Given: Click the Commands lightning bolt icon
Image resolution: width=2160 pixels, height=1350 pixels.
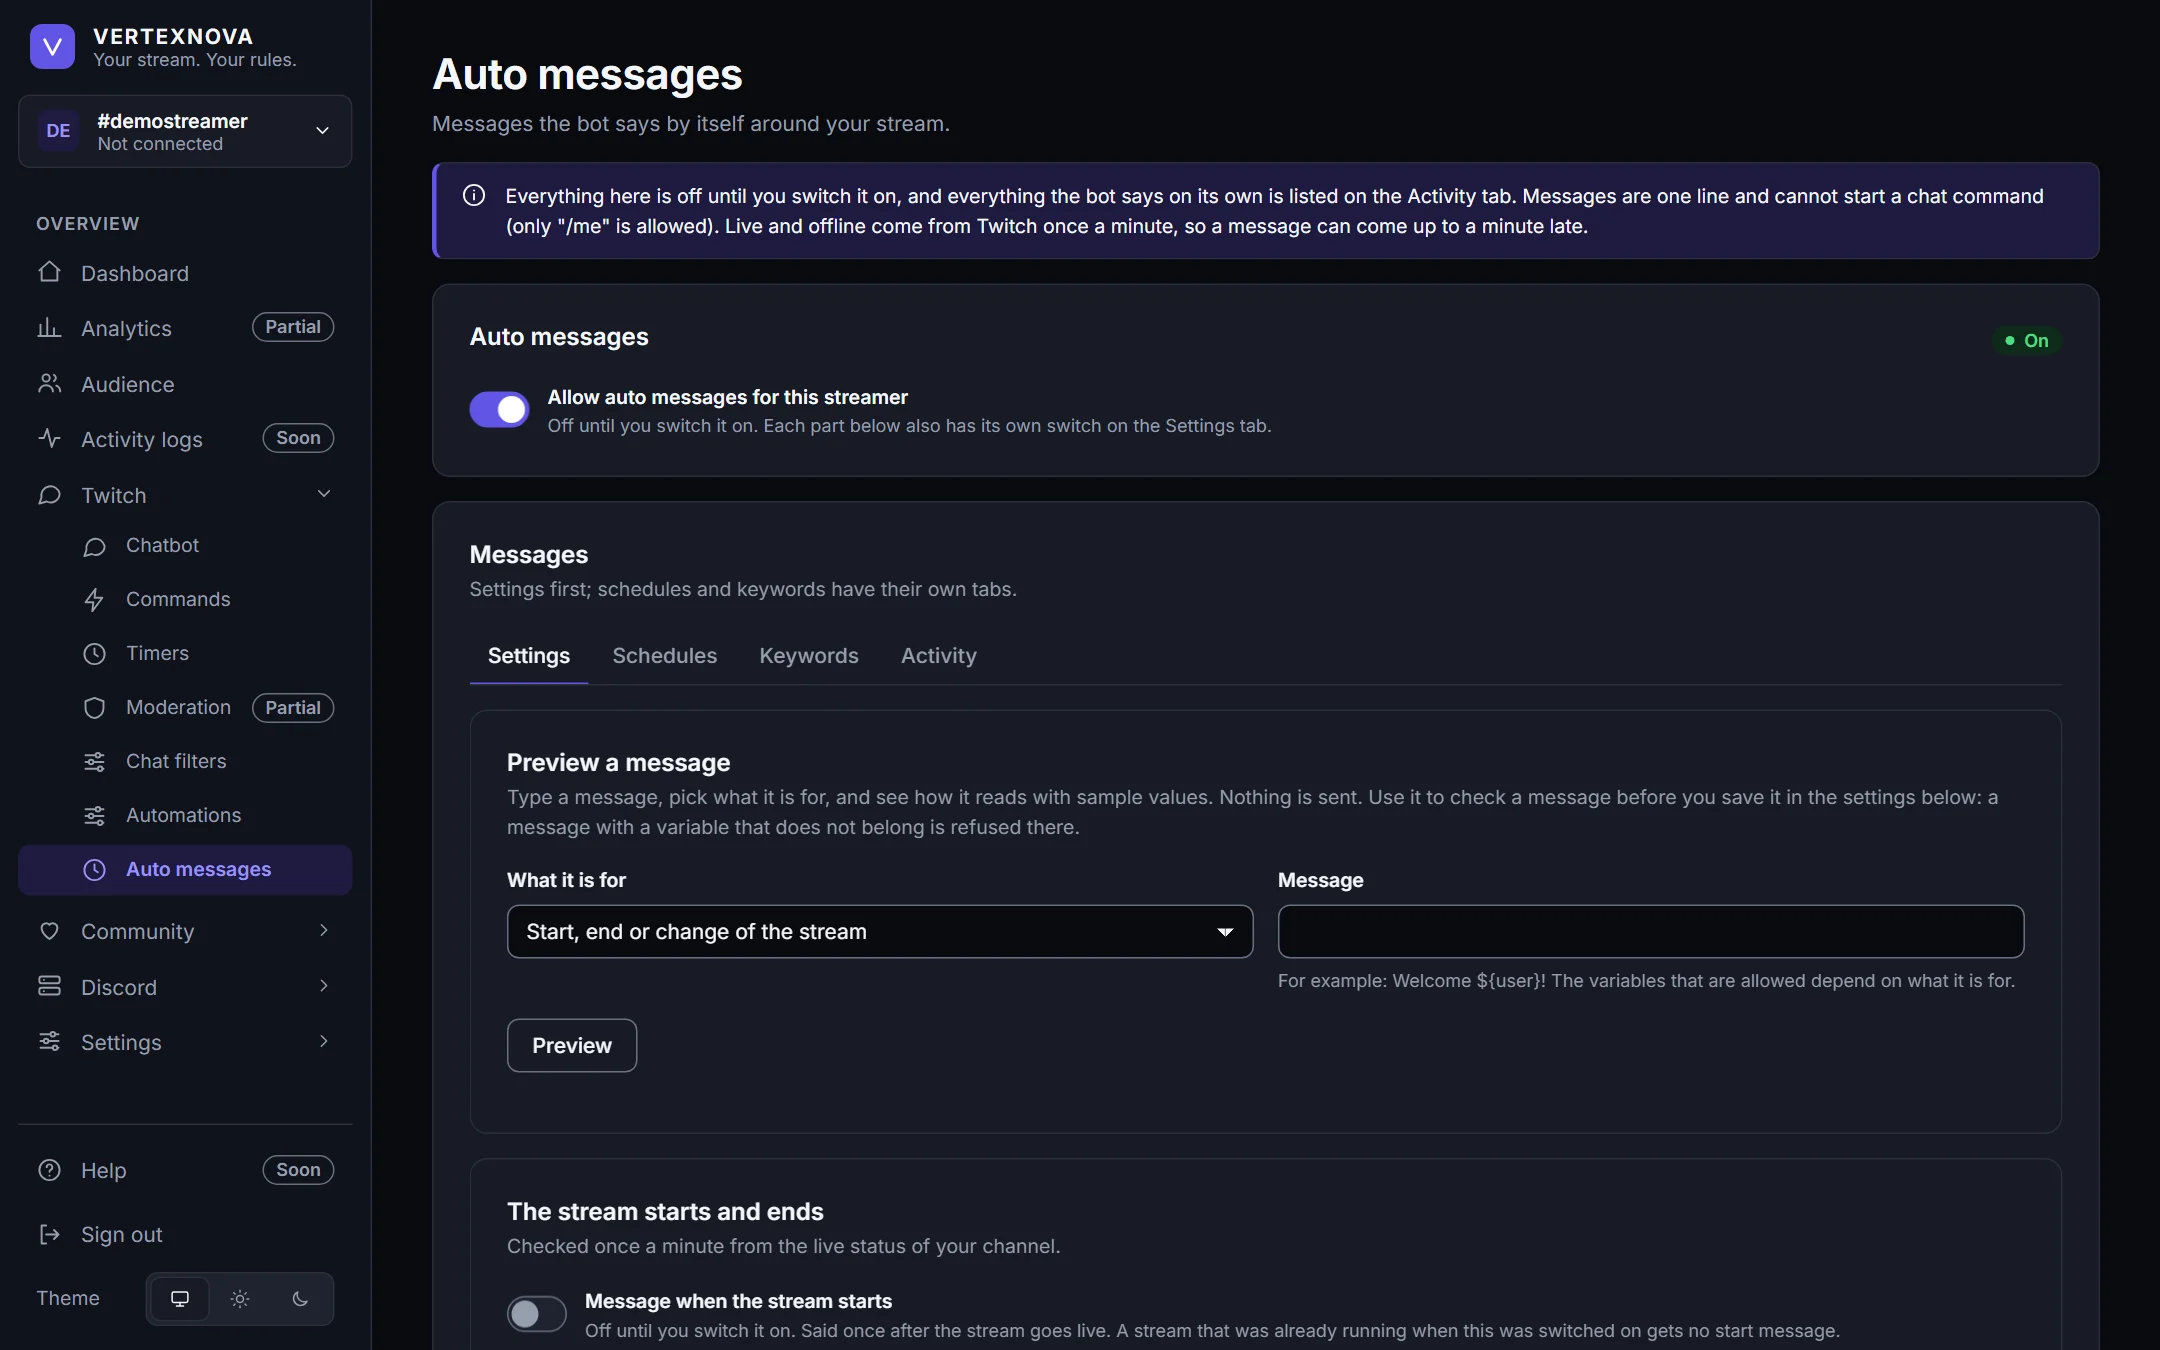Looking at the screenshot, I should [94, 600].
